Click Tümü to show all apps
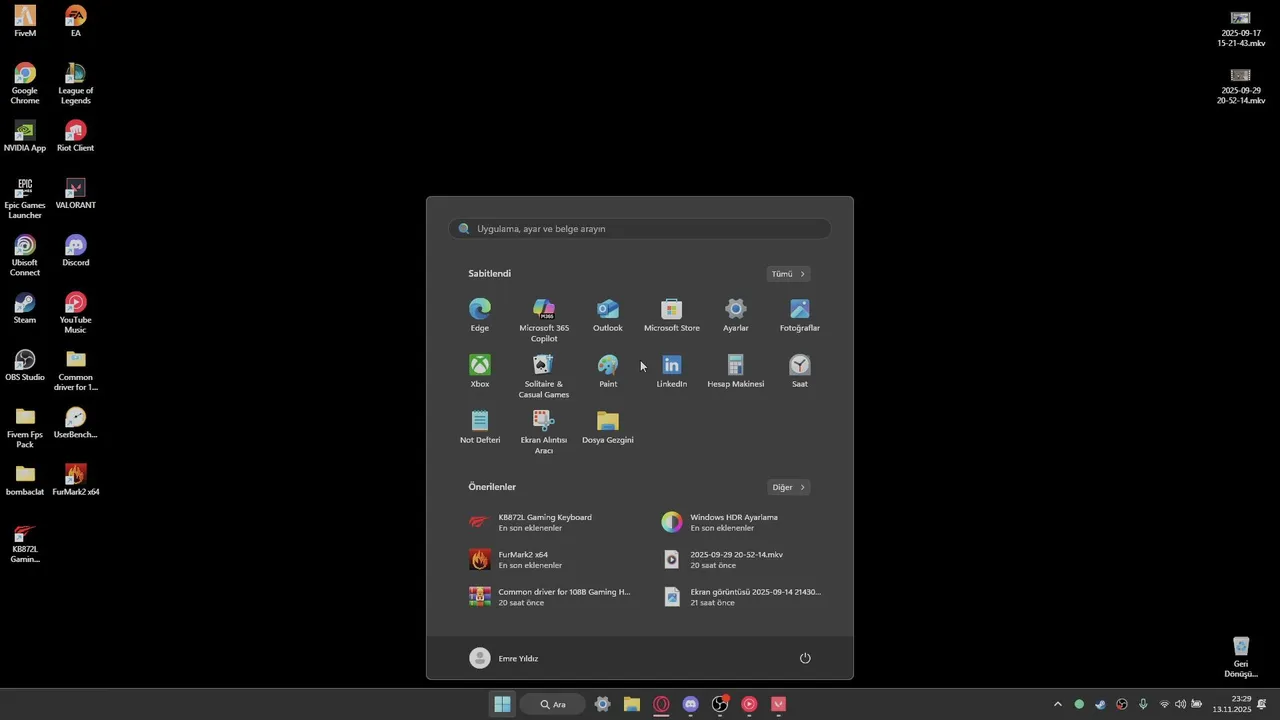The height and width of the screenshot is (720, 1280). click(788, 274)
